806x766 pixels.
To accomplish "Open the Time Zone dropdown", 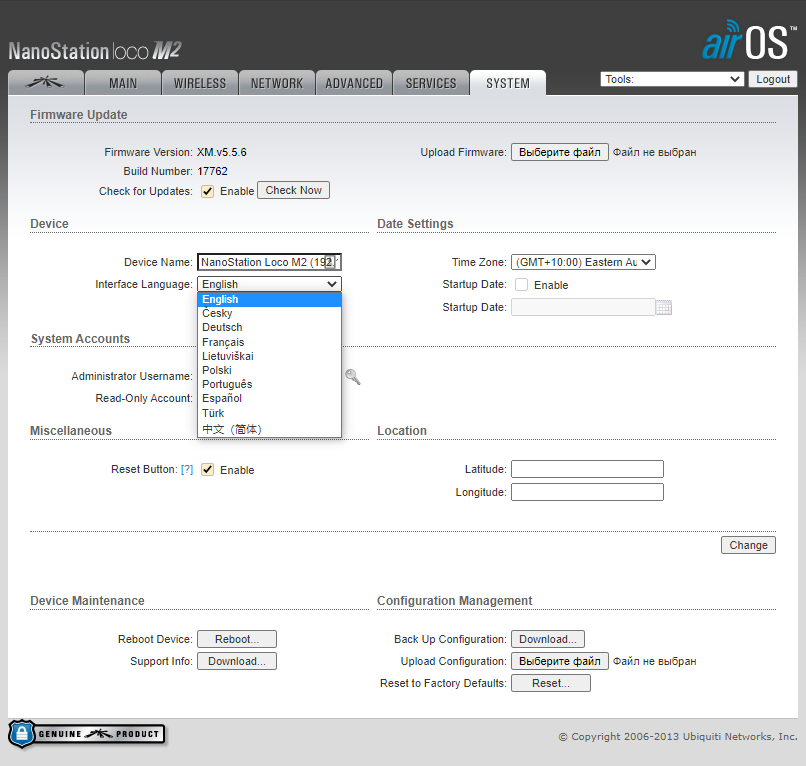I will [583, 262].
